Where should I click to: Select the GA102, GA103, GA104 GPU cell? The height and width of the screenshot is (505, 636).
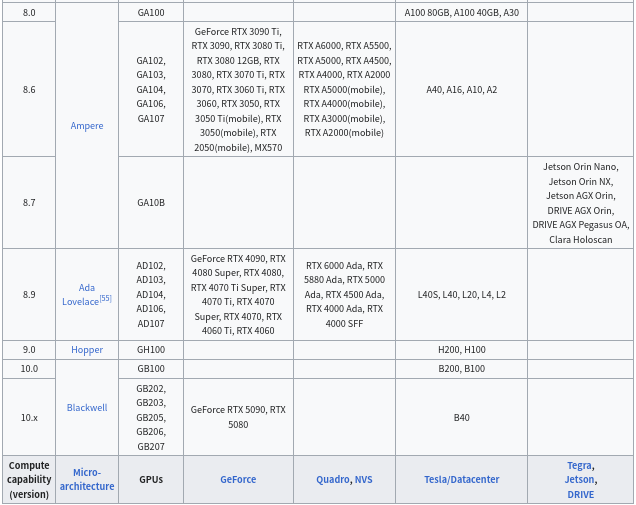coord(151,89)
